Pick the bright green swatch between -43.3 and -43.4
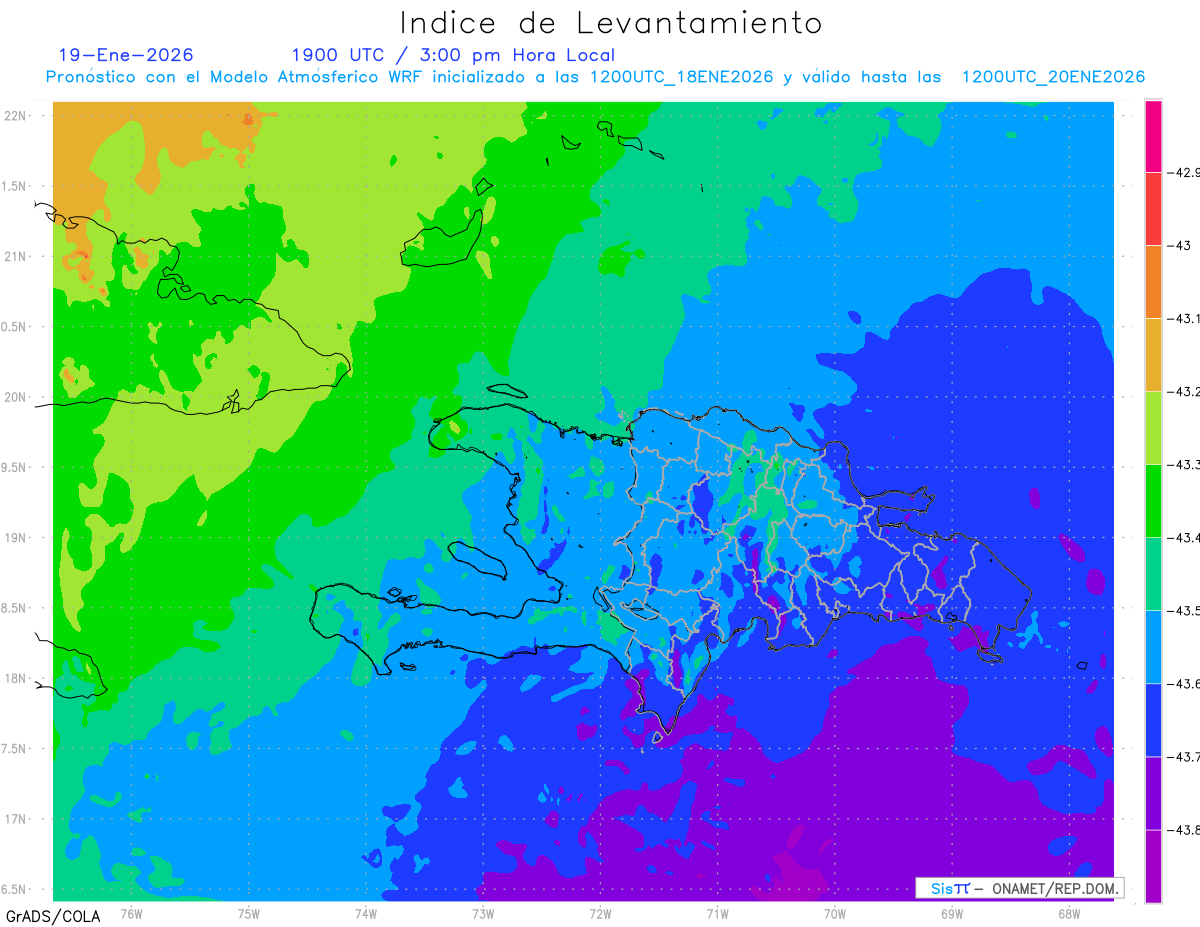 (1153, 500)
